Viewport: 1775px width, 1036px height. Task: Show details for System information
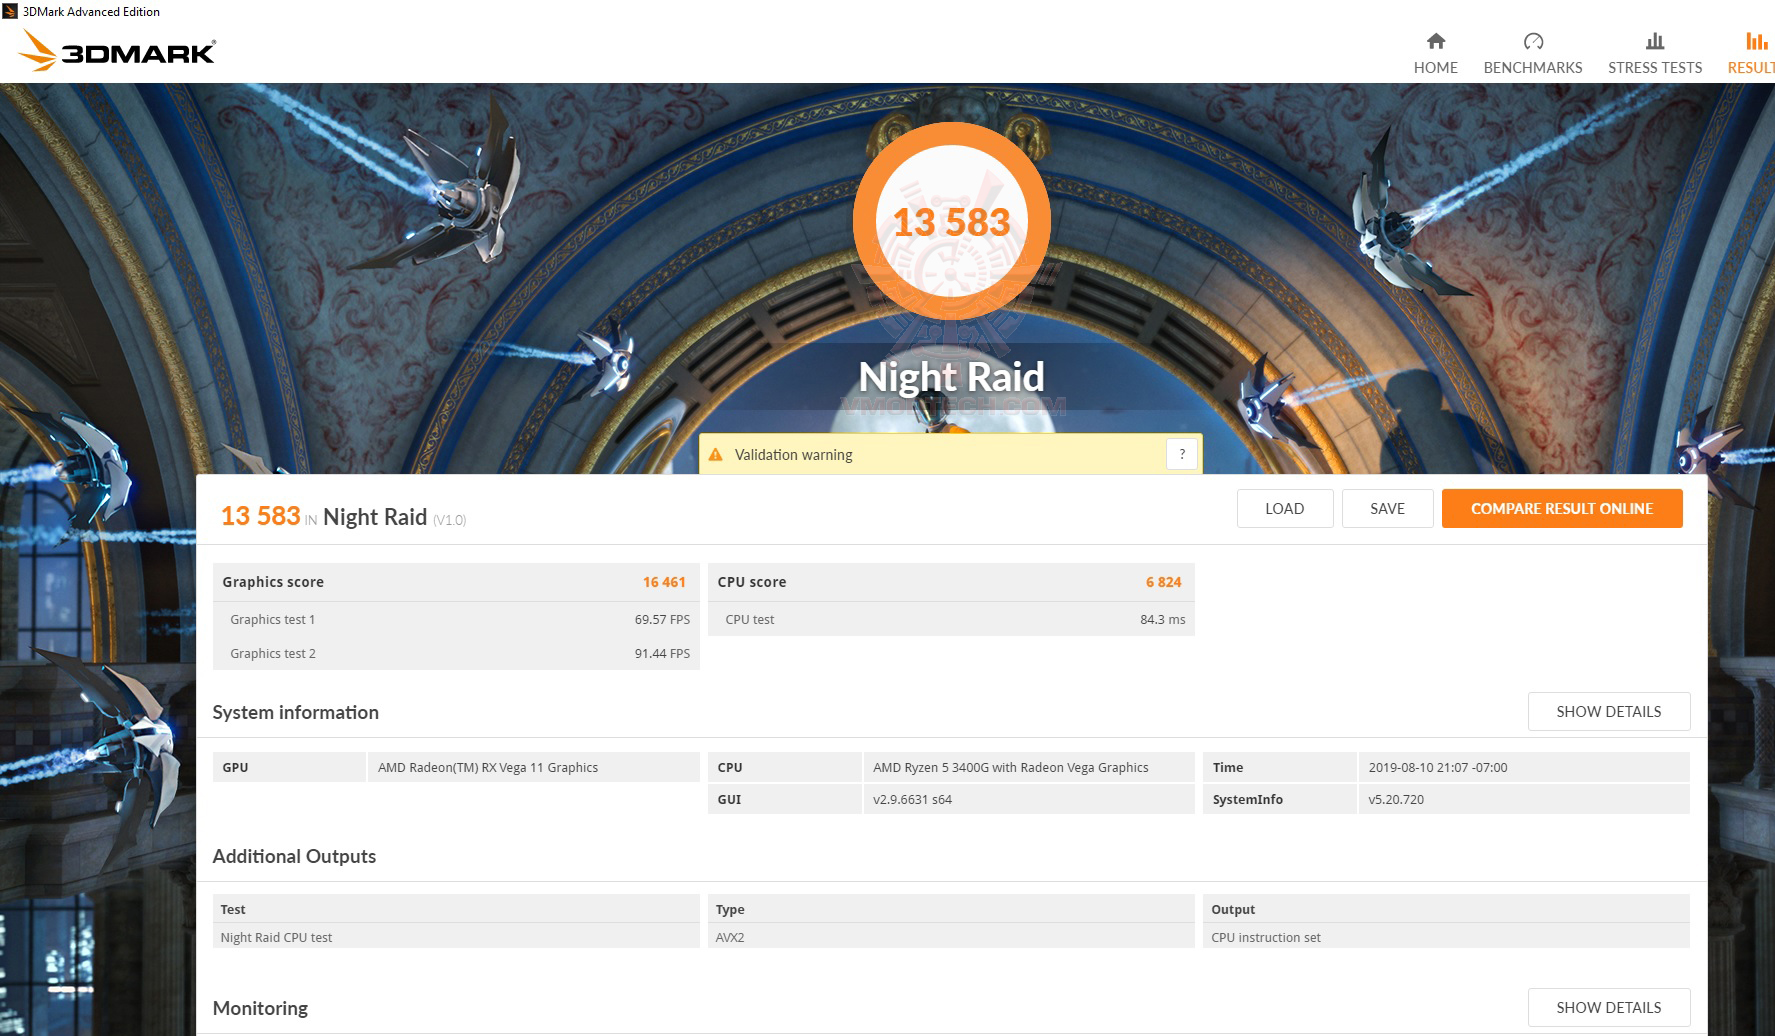(x=1609, y=711)
